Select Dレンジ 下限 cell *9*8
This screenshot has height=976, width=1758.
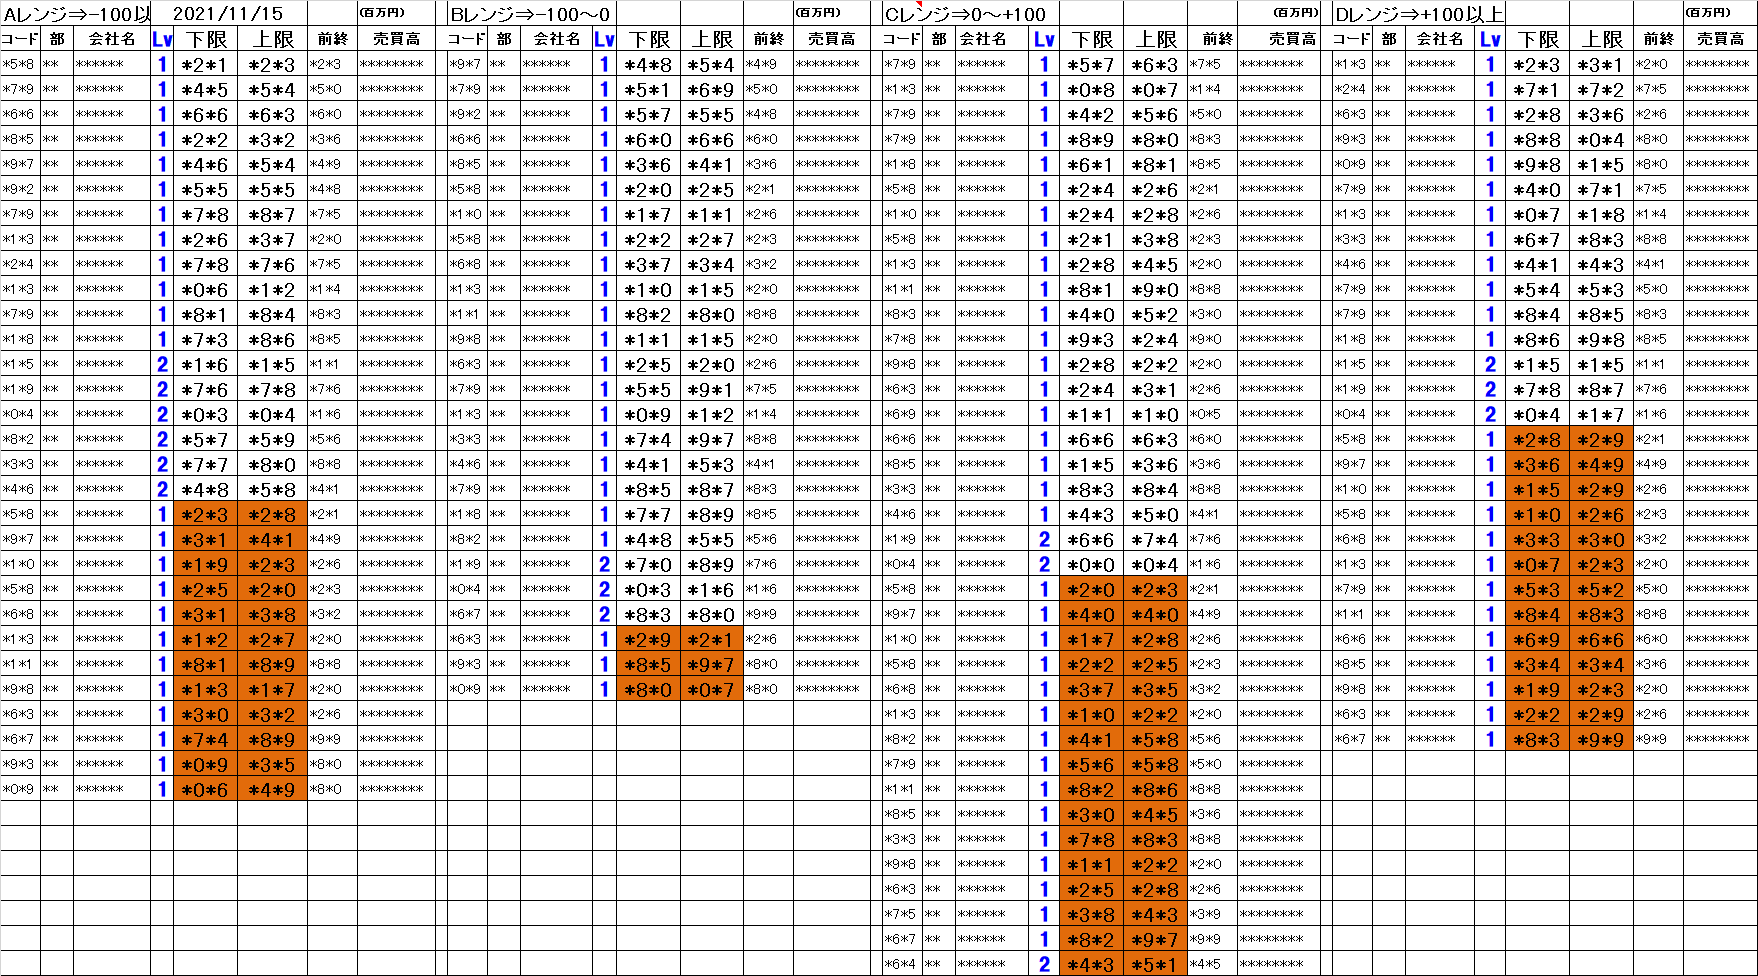click(x=1538, y=164)
